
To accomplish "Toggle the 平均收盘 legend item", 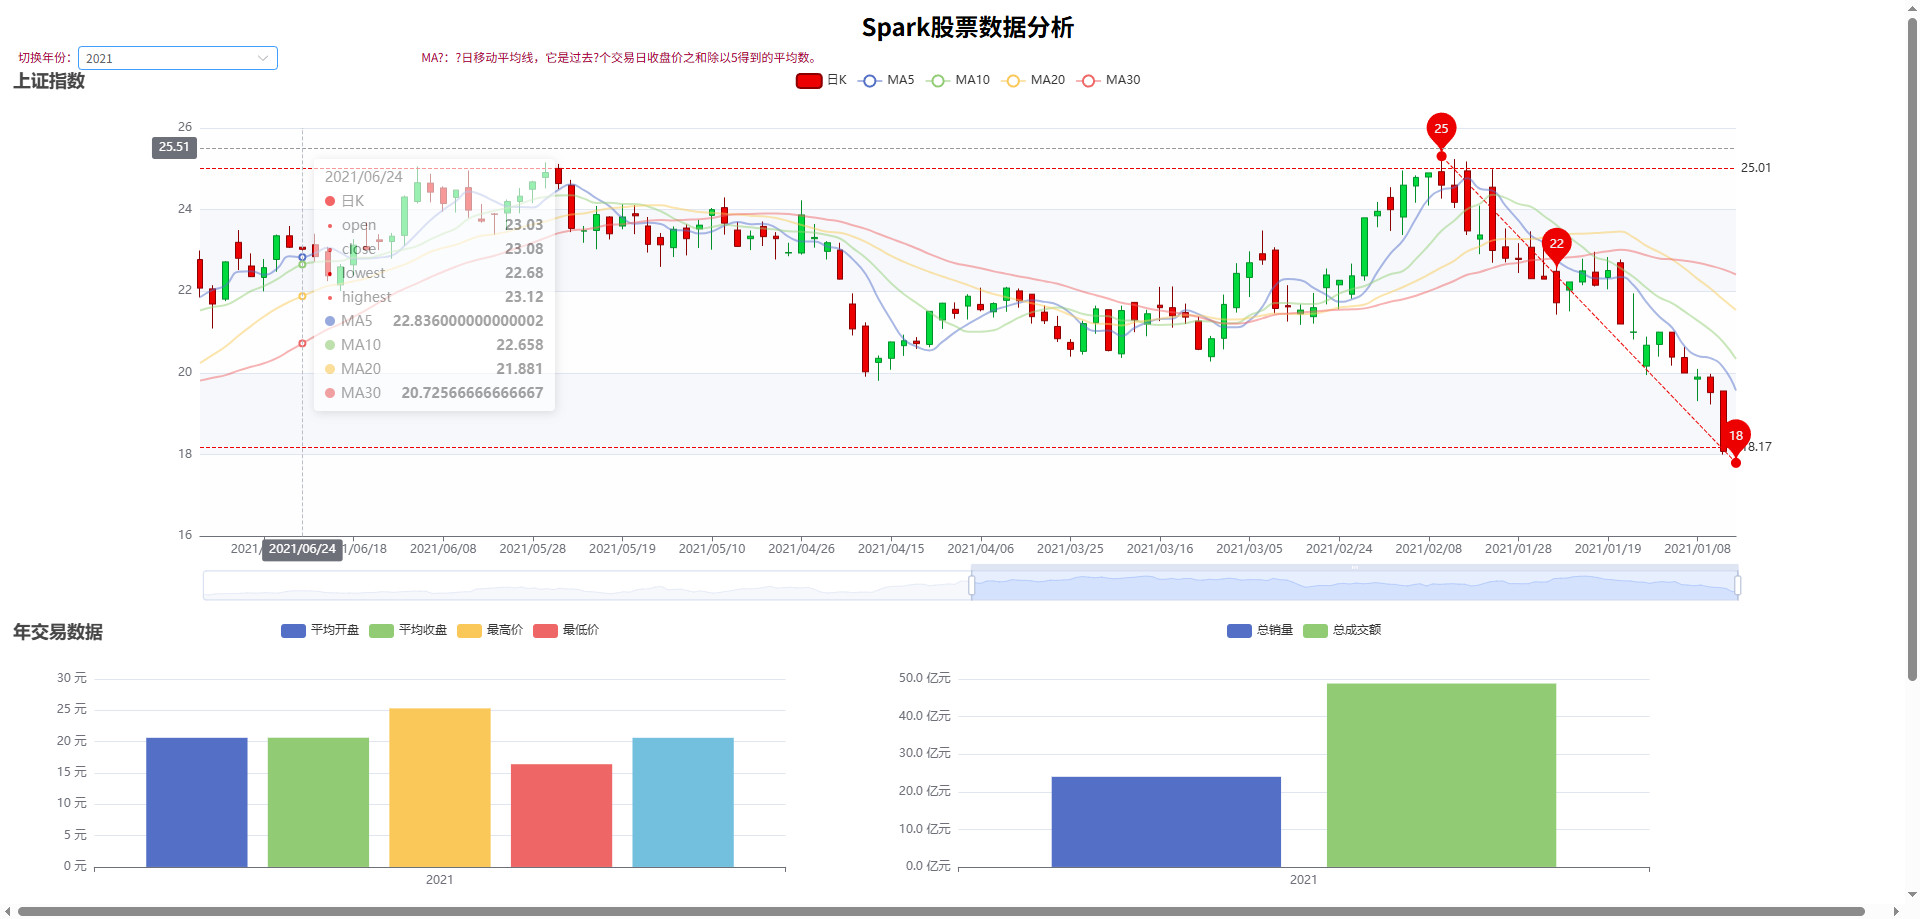I will pyautogui.click(x=408, y=630).
